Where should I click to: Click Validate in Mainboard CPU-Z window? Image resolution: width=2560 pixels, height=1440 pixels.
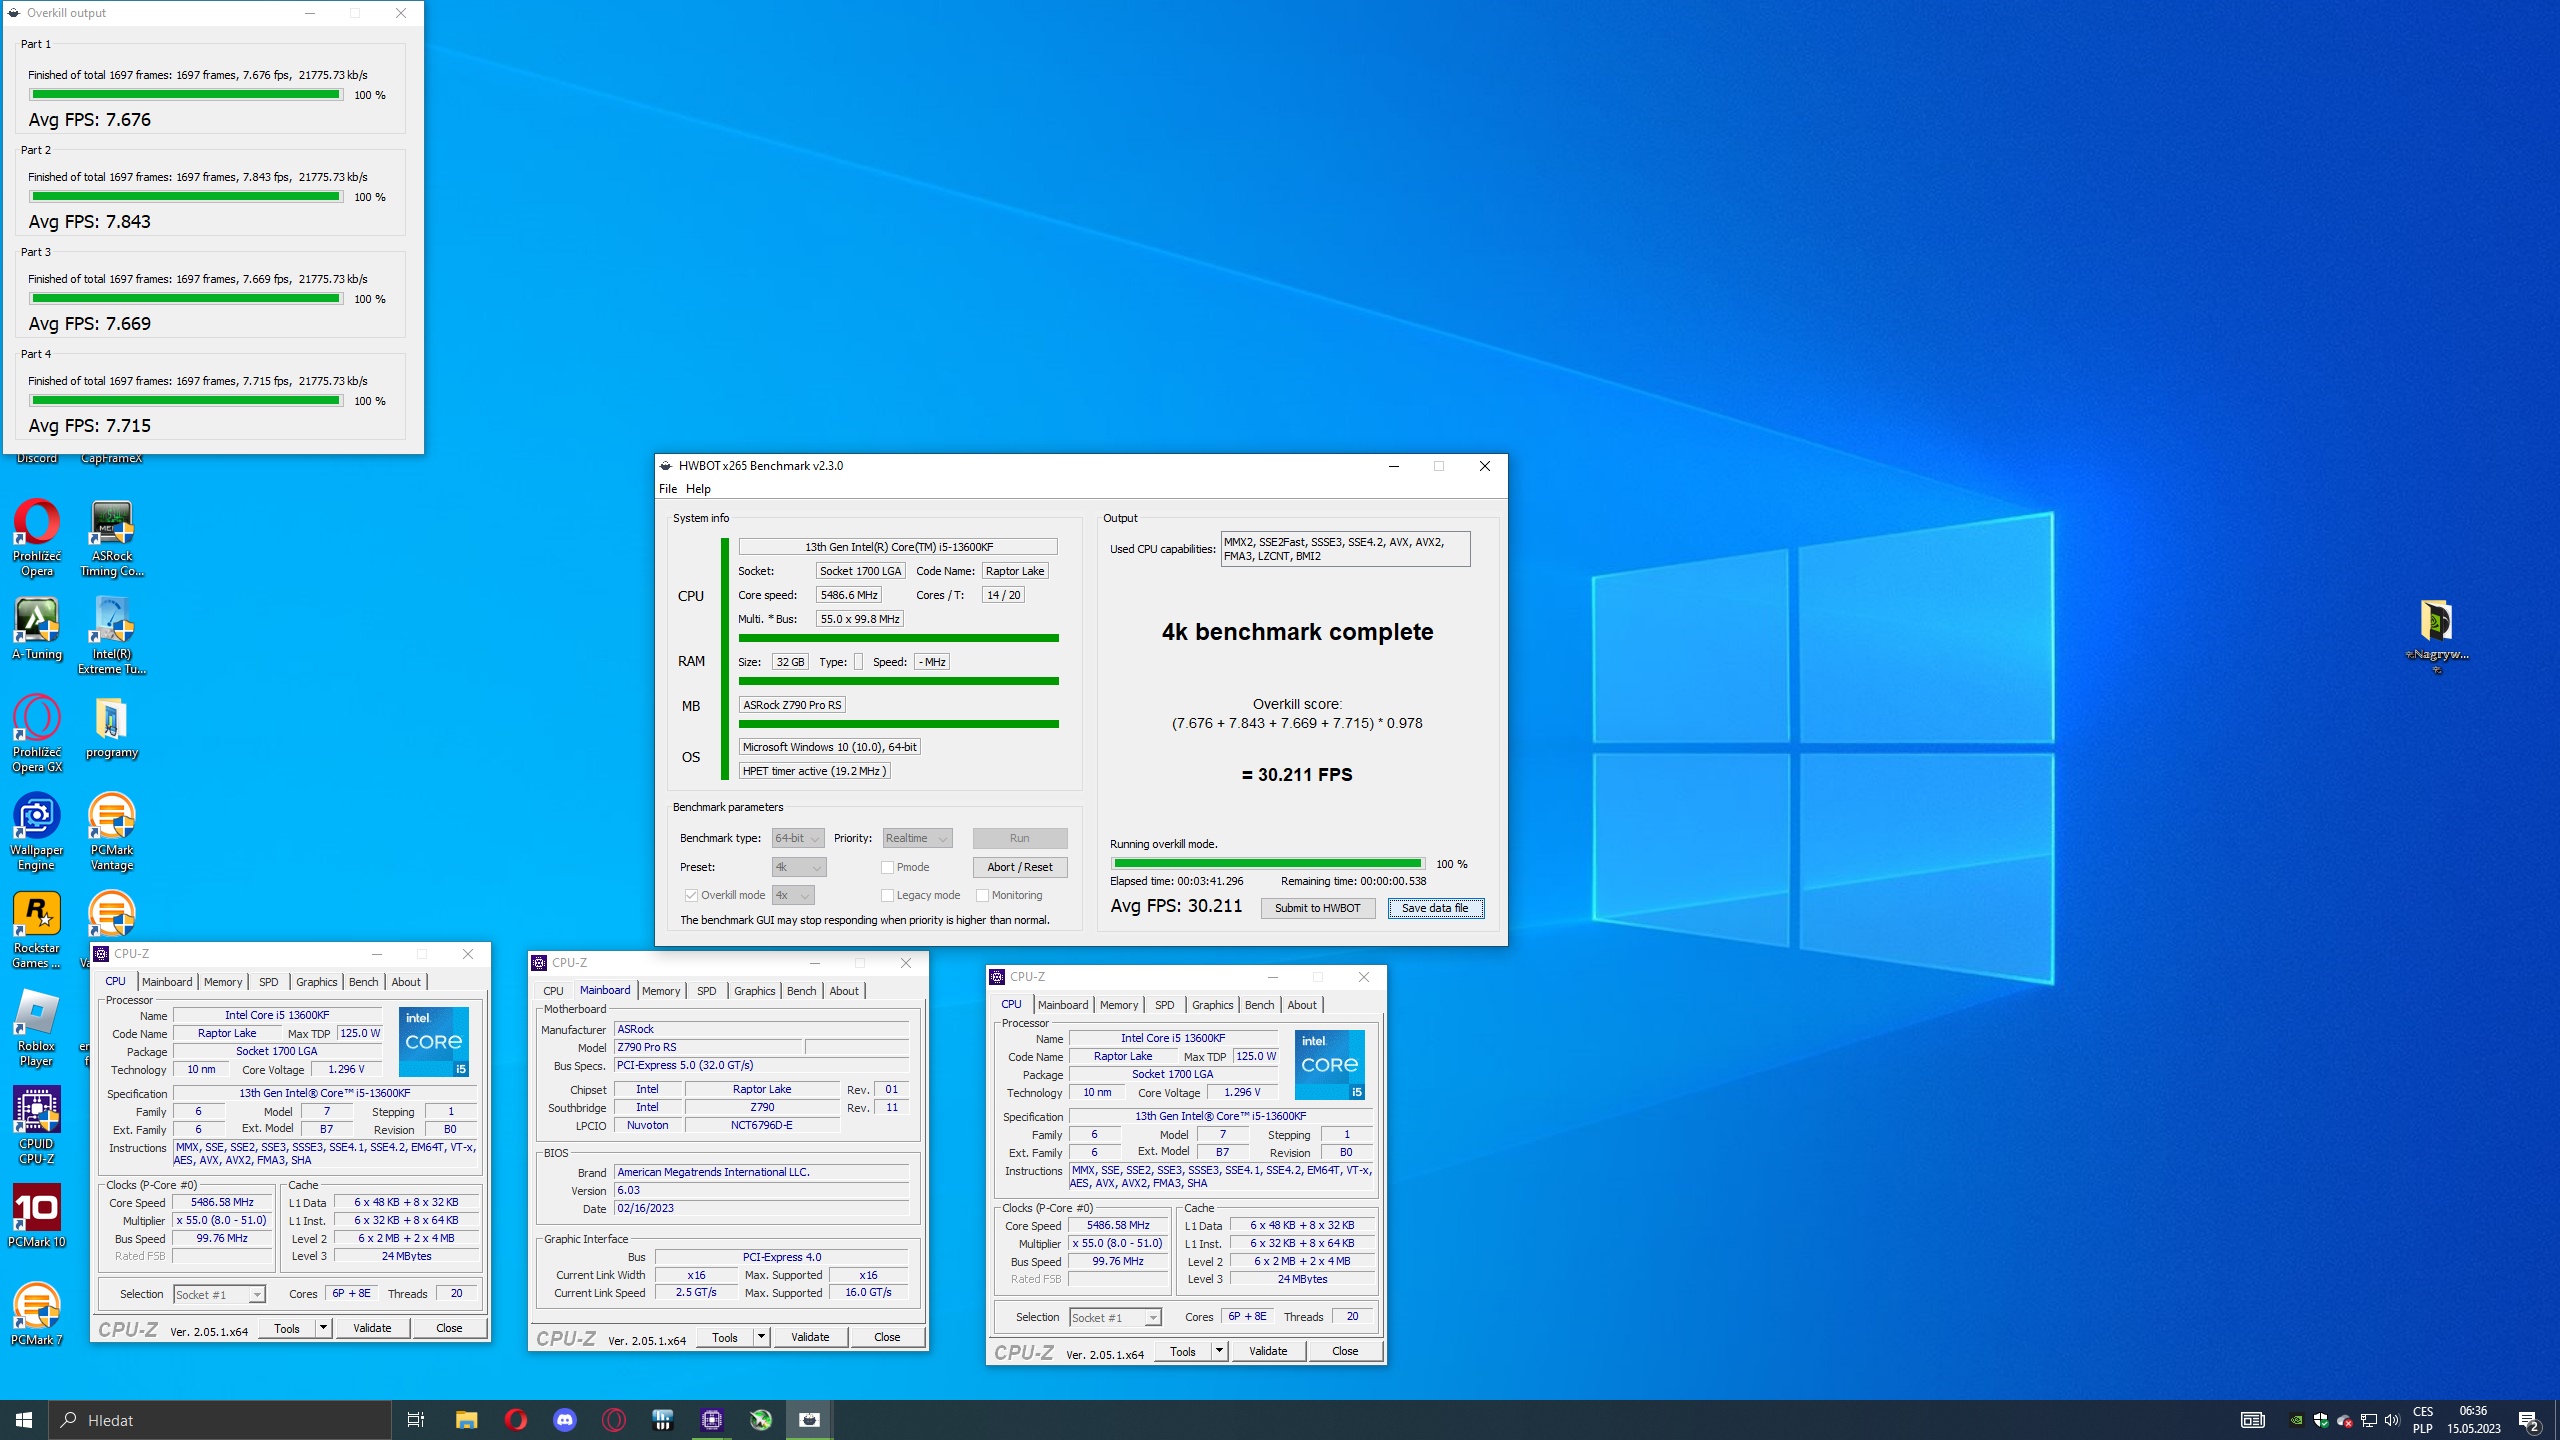point(809,1337)
